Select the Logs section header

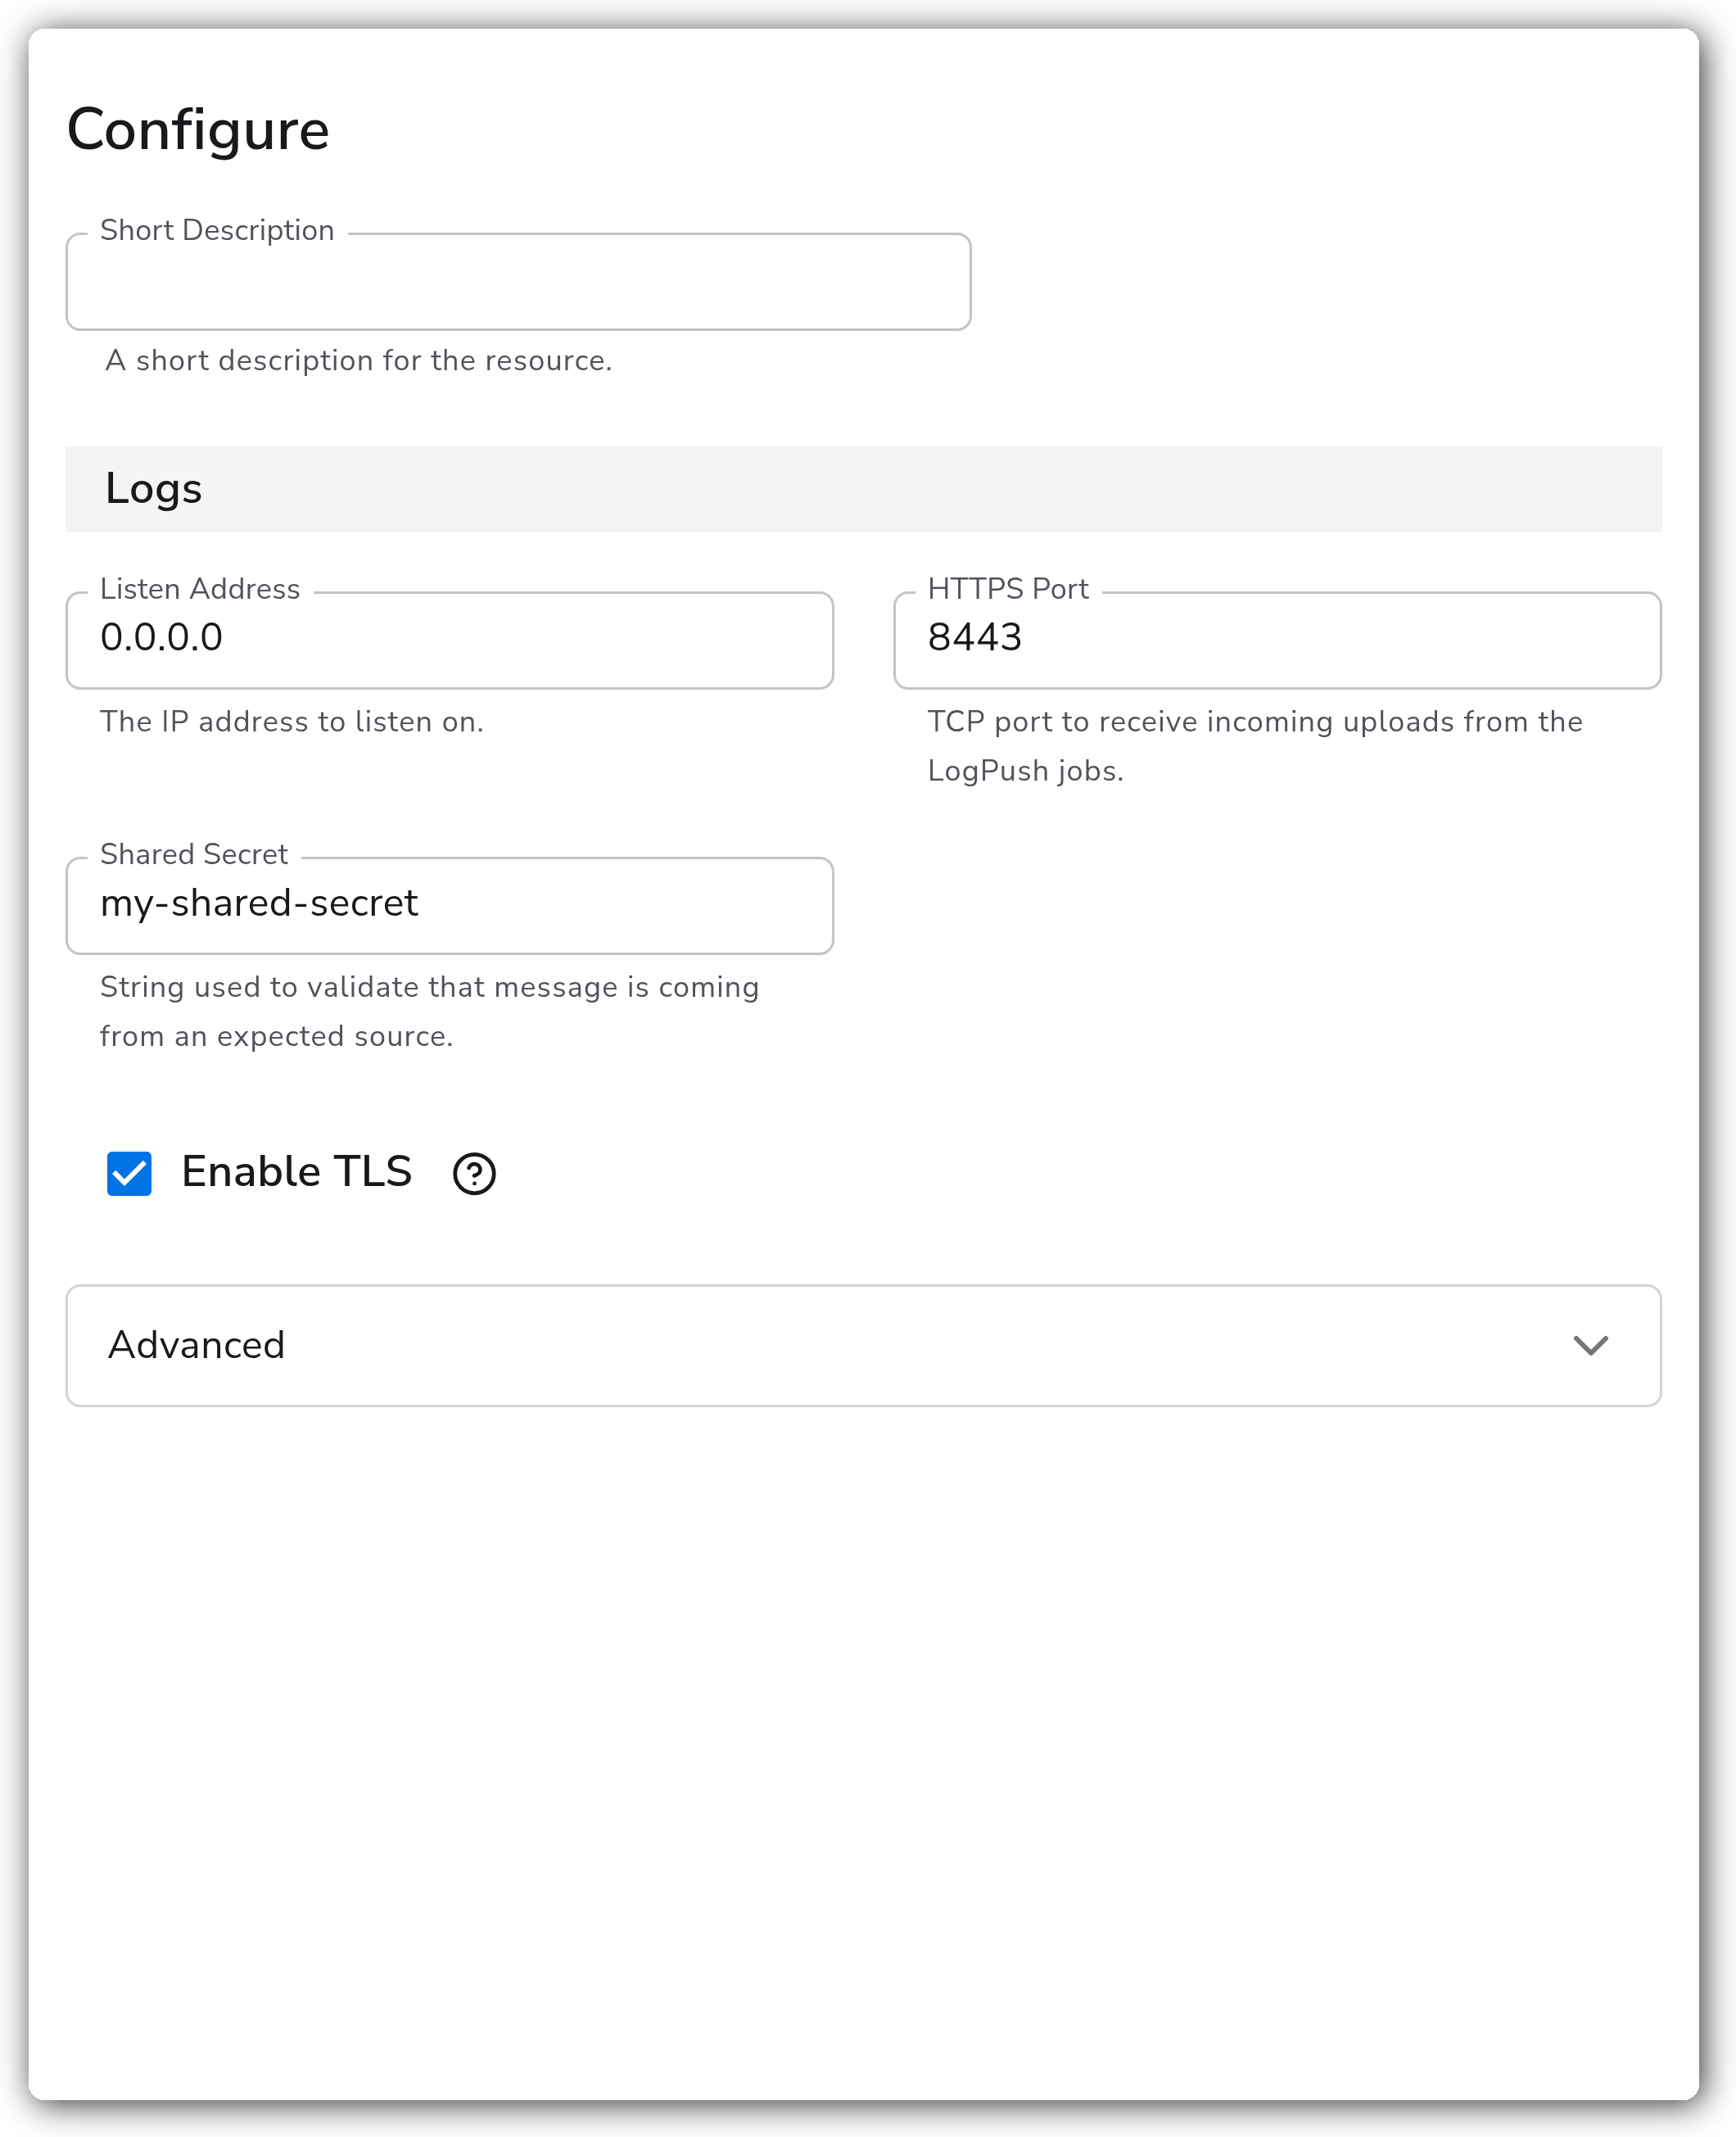tap(863, 489)
